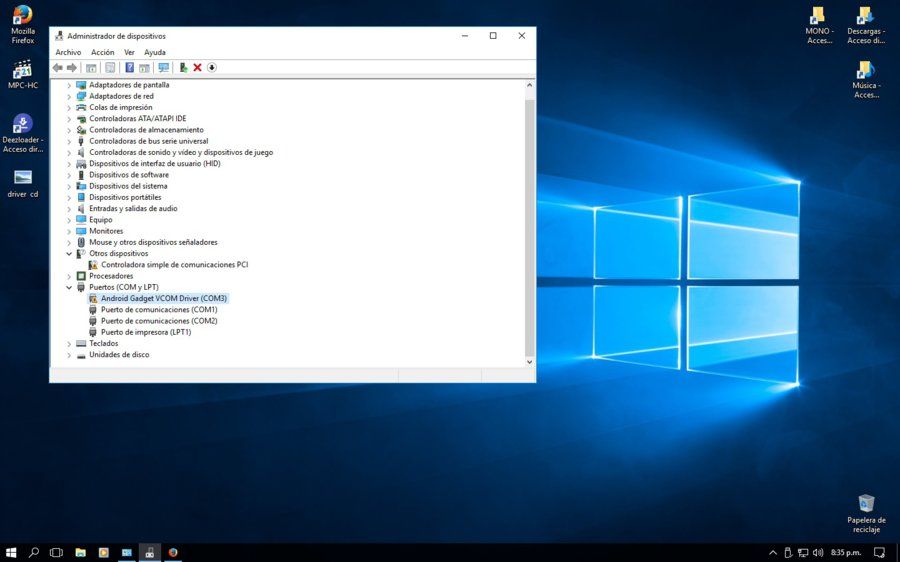The image size is (900, 562).
Task: Click the round down-arrow disable device icon
Action: 212,68
